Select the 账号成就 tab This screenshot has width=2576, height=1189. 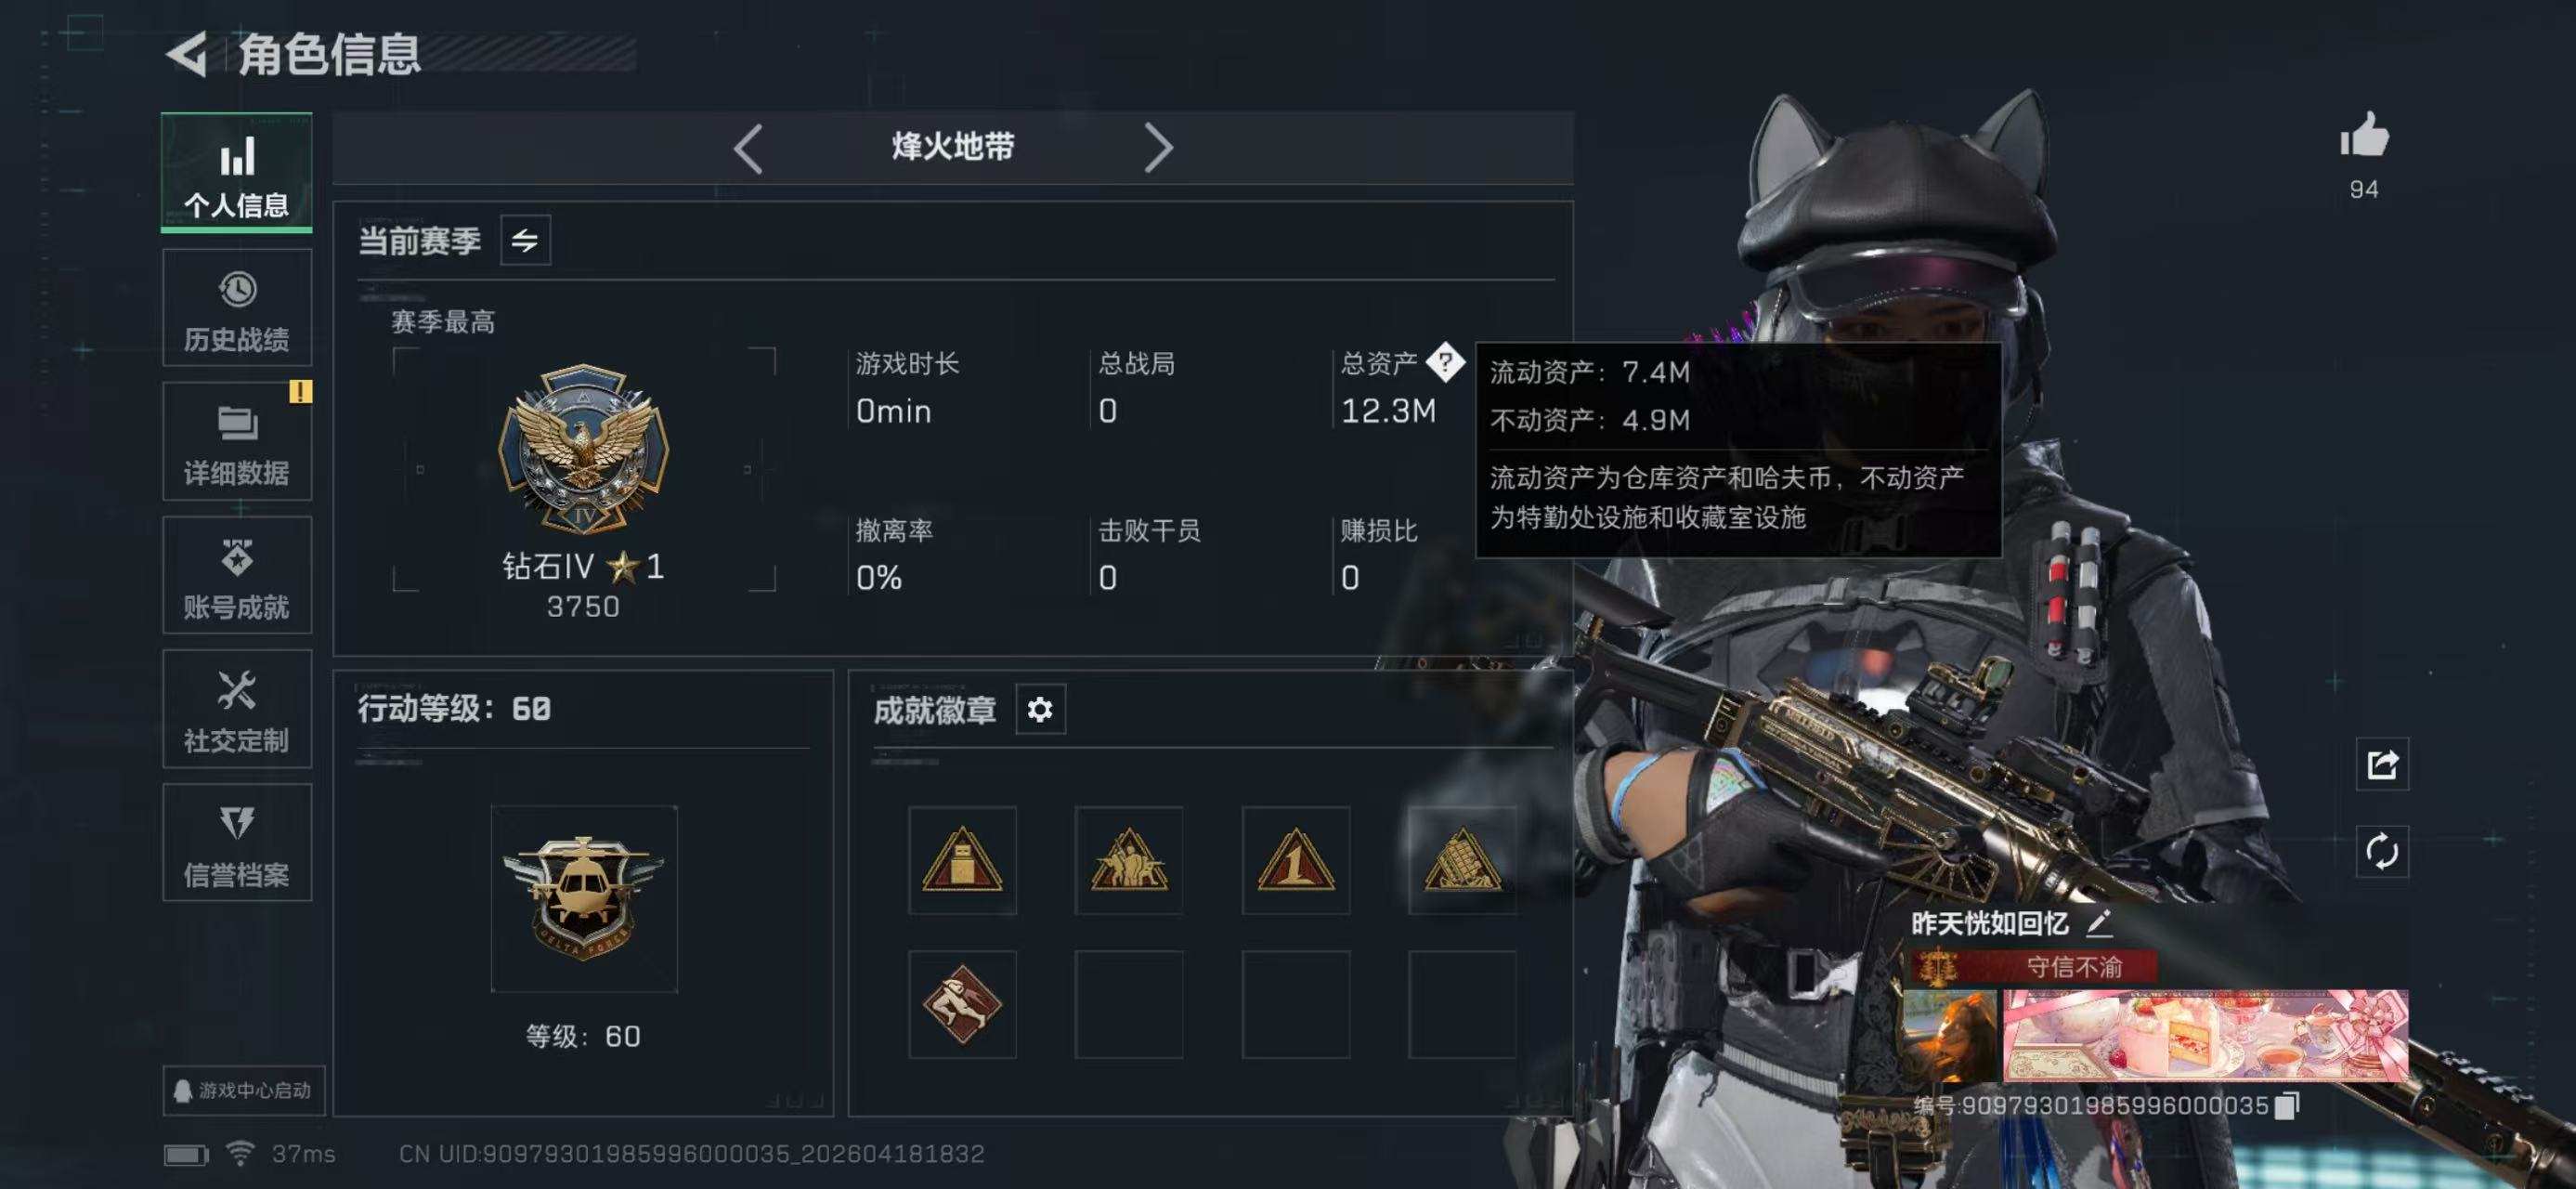[237, 575]
